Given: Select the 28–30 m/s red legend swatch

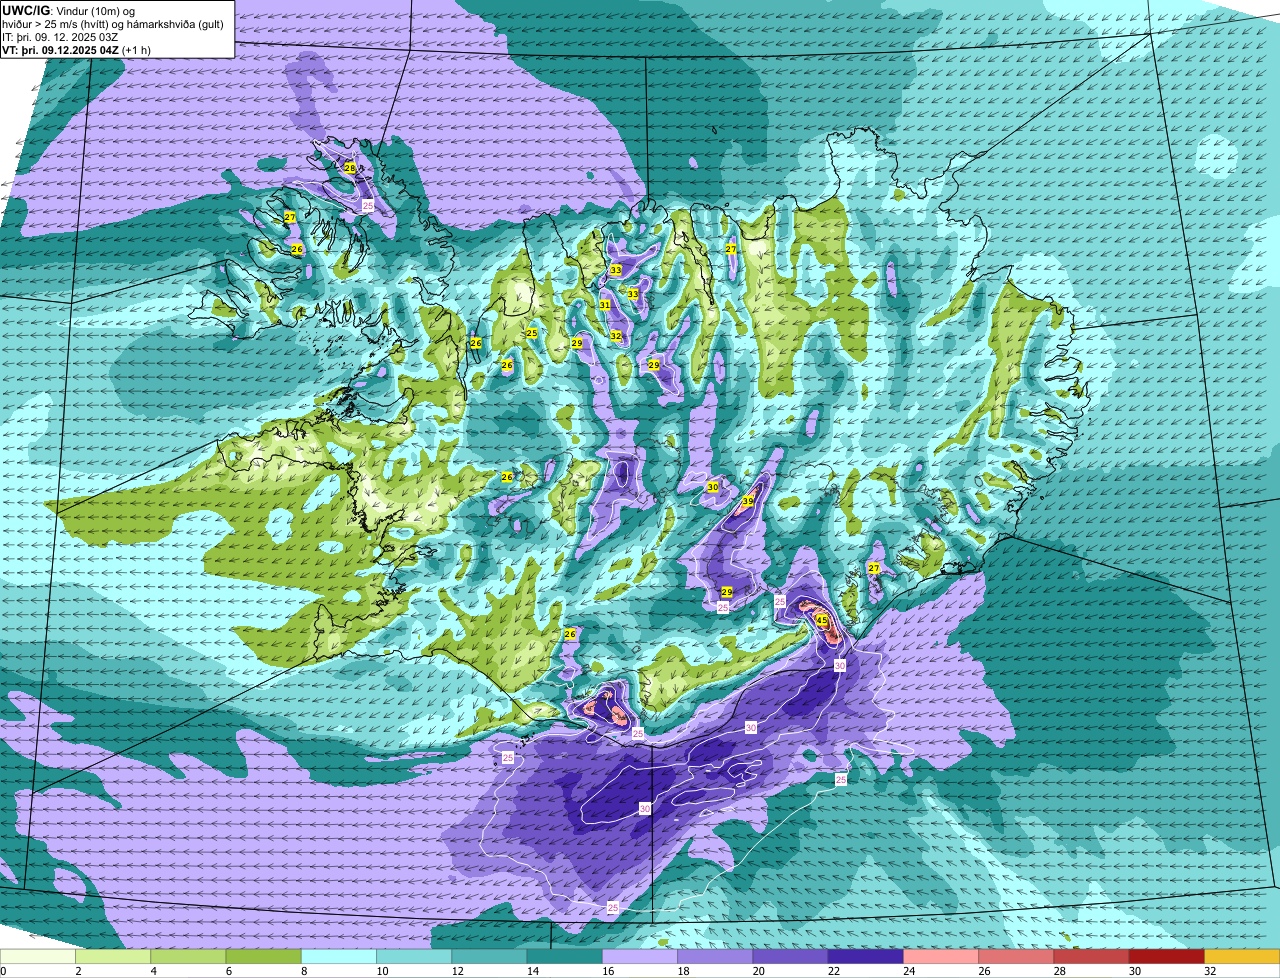Looking at the screenshot, I should click(1091, 957).
